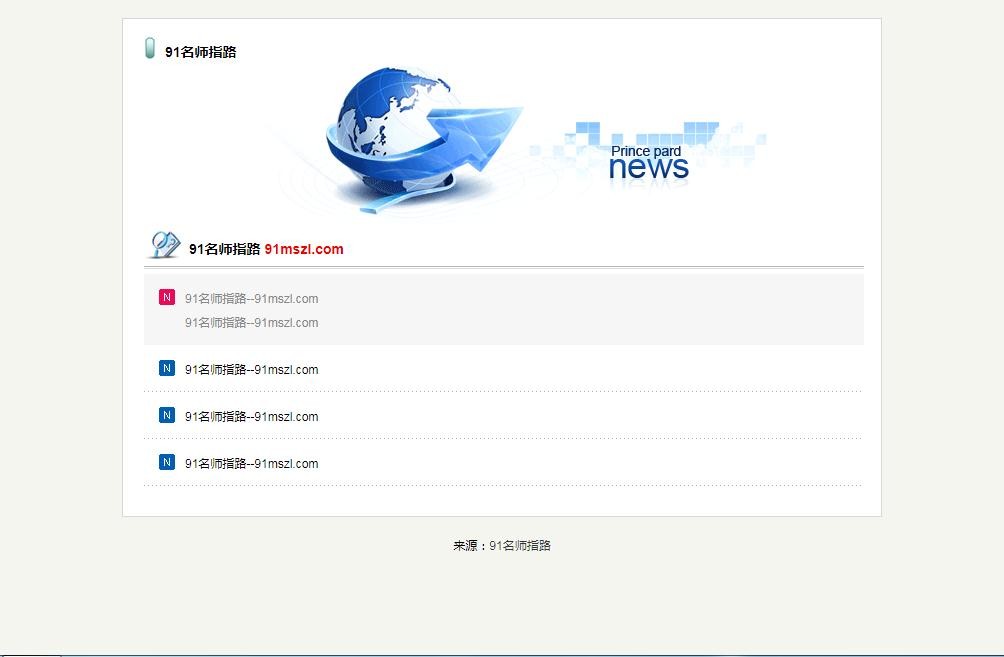Click the bold 91名师指路 section heading
This screenshot has width=1004, height=657.
[x=224, y=249]
